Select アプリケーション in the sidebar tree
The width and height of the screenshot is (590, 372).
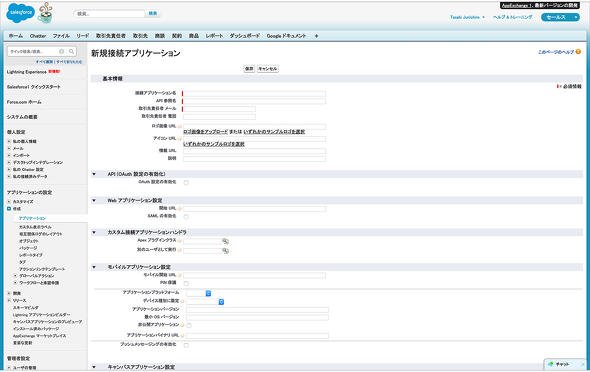(x=32, y=218)
